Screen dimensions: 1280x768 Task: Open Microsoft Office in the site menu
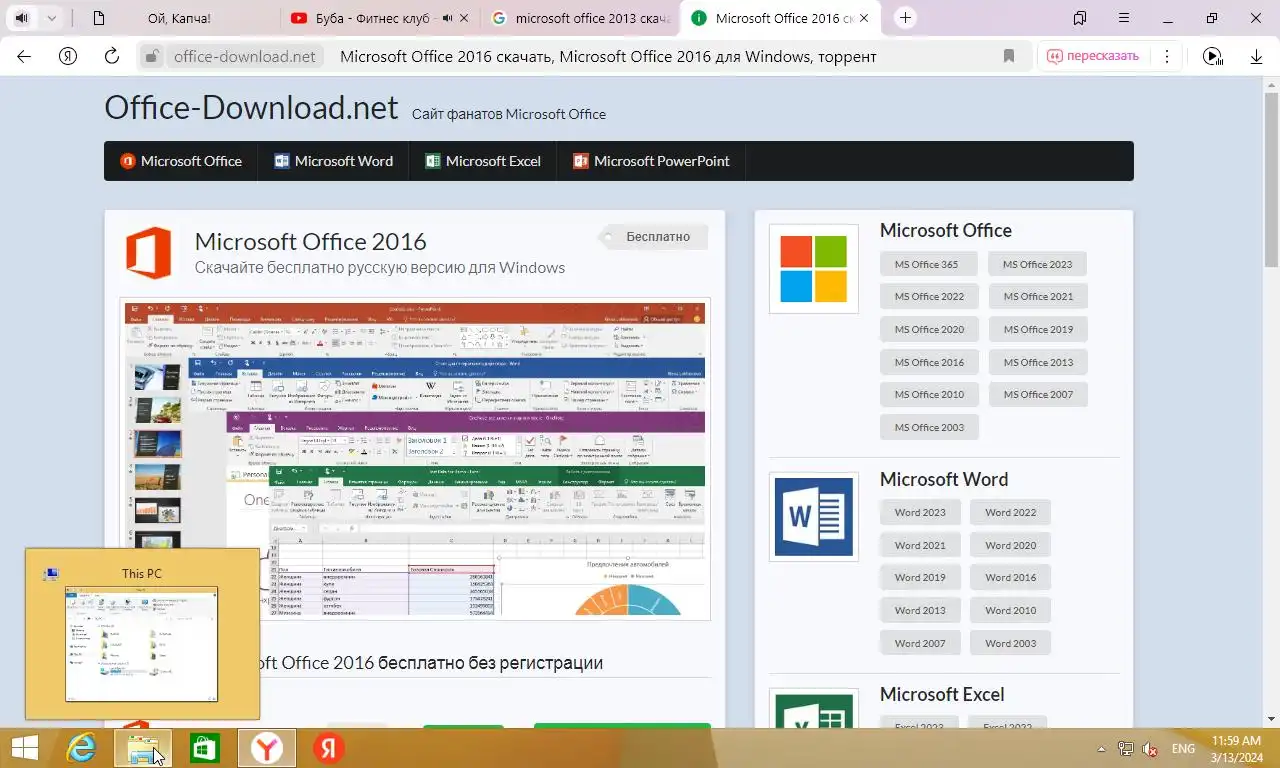pos(181,161)
